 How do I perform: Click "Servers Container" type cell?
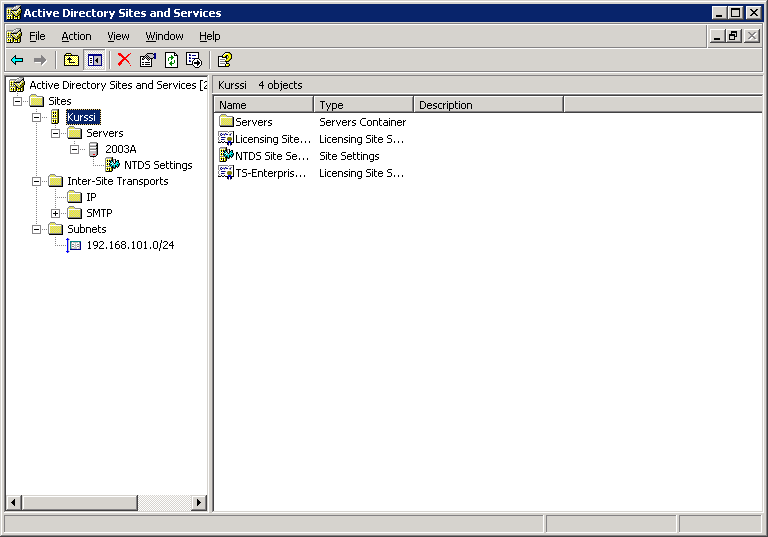[362, 122]
